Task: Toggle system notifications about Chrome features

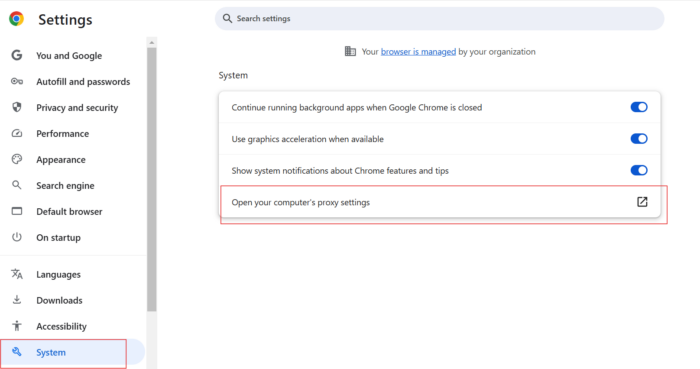Action: point(639,170)
